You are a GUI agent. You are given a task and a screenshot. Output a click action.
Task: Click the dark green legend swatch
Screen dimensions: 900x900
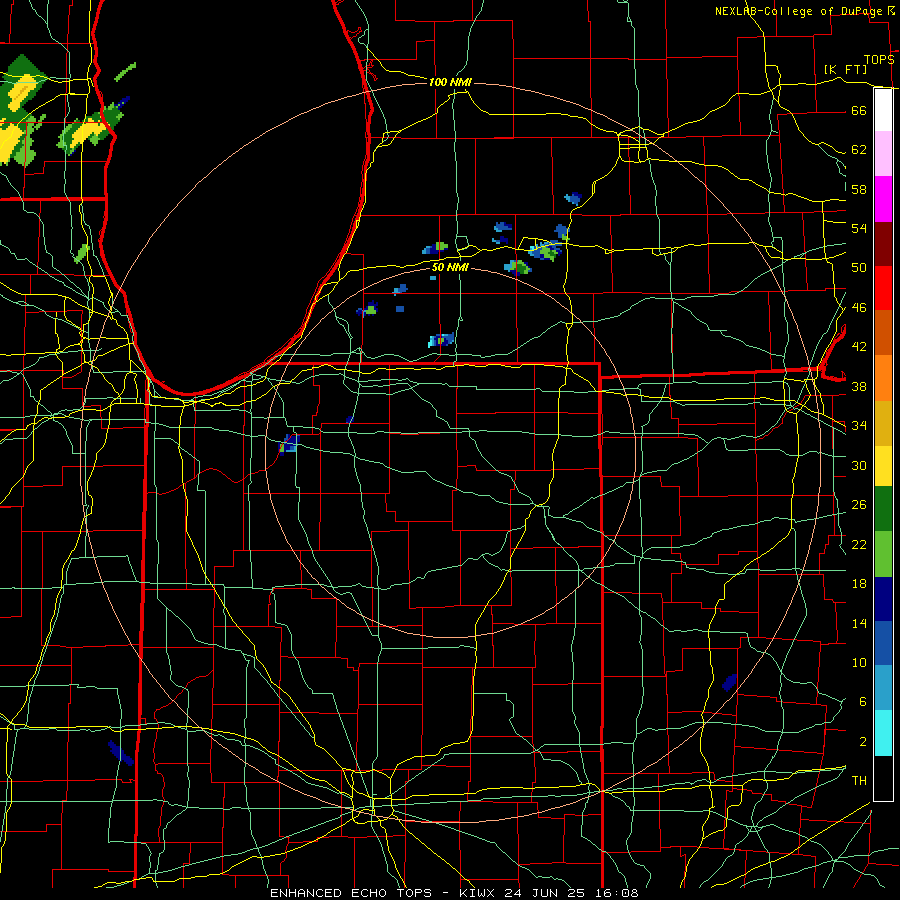pos(883,509)
